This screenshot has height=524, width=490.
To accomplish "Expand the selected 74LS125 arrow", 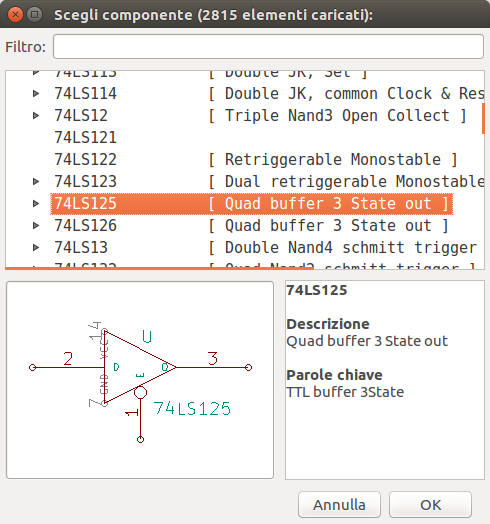I will click(36, 204).
